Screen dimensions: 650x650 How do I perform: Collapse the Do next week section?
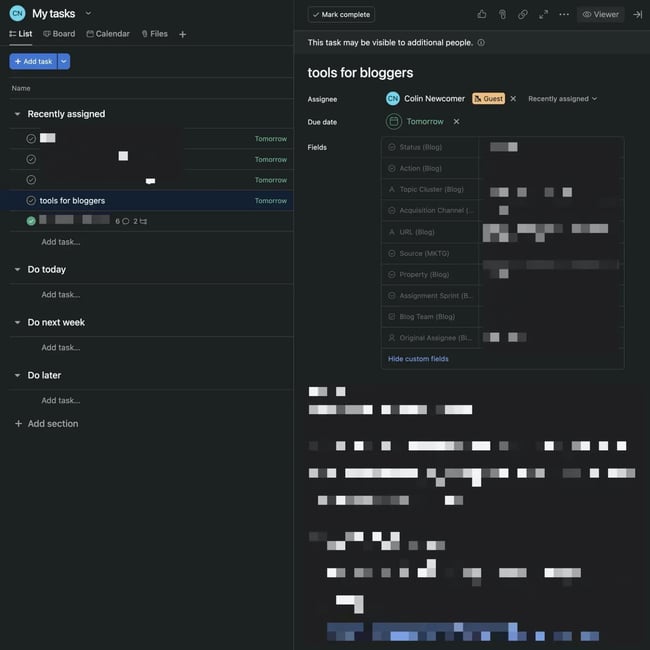pos(17,323)
